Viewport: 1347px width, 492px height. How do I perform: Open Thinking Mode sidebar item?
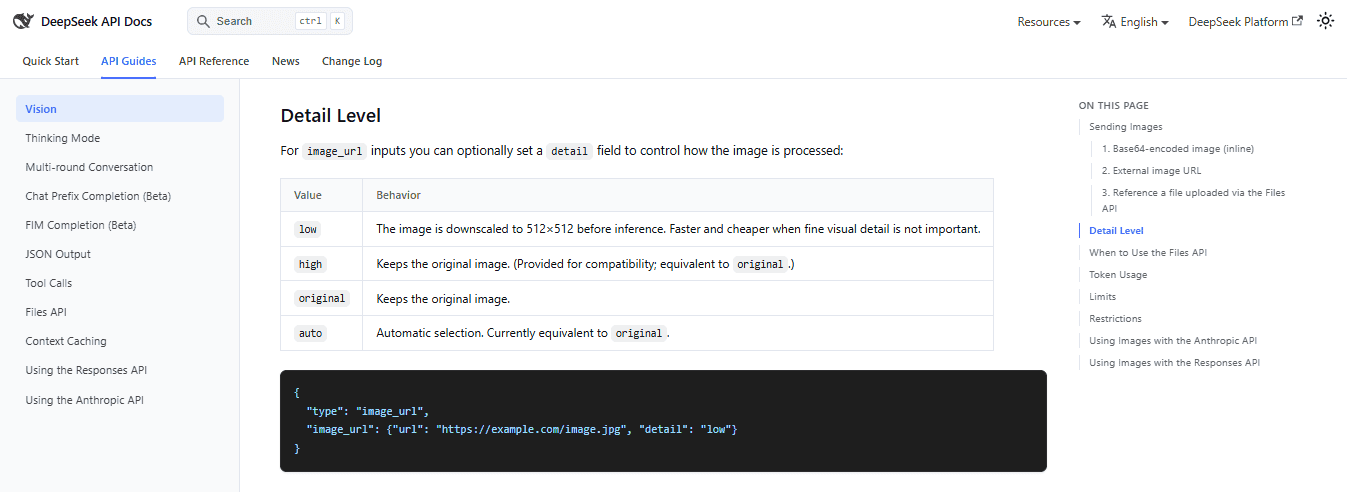tap(120, 138)
